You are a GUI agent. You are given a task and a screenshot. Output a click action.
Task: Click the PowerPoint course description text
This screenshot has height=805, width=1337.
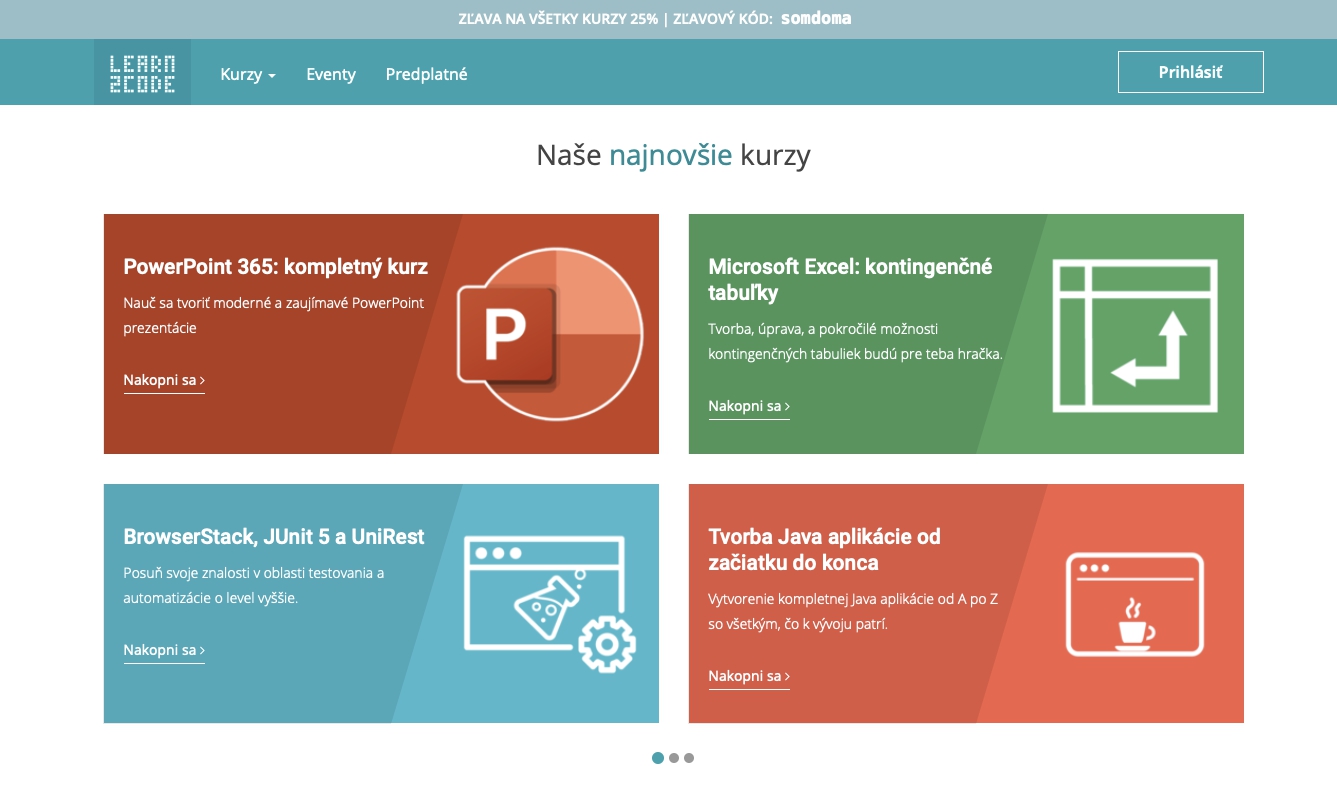[274, 315]
